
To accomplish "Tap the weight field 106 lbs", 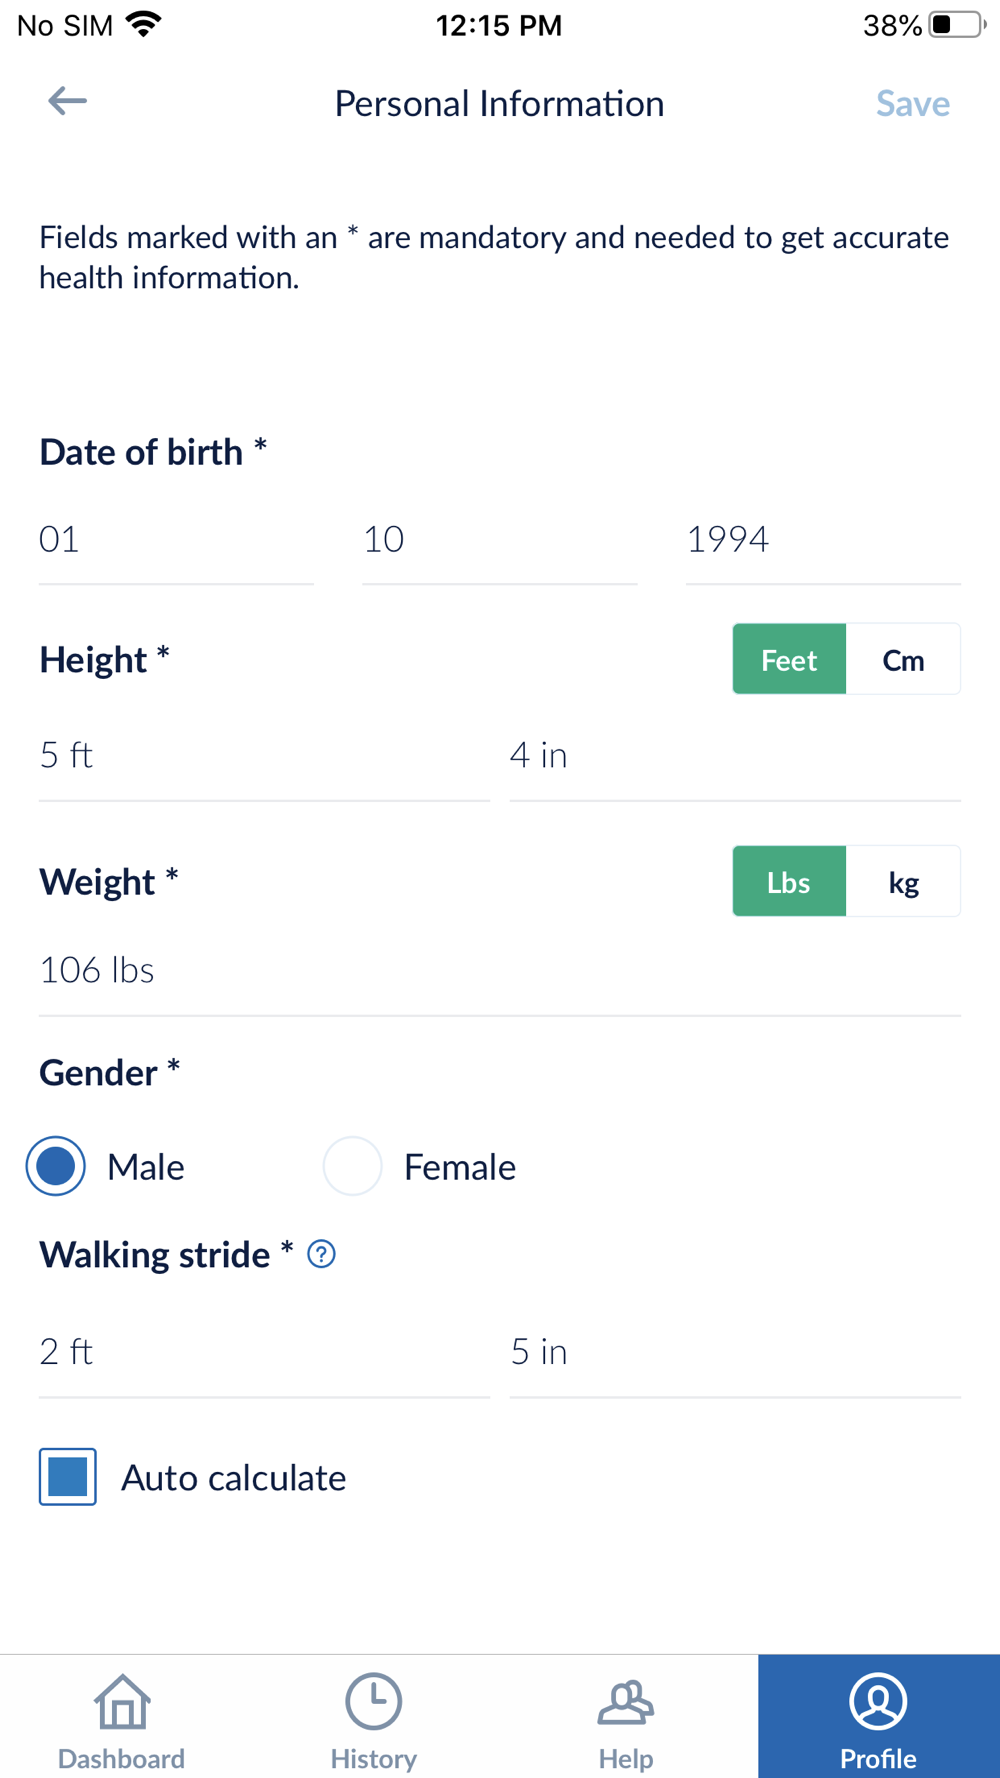I will pyautogui.click(x=499, y=971).
